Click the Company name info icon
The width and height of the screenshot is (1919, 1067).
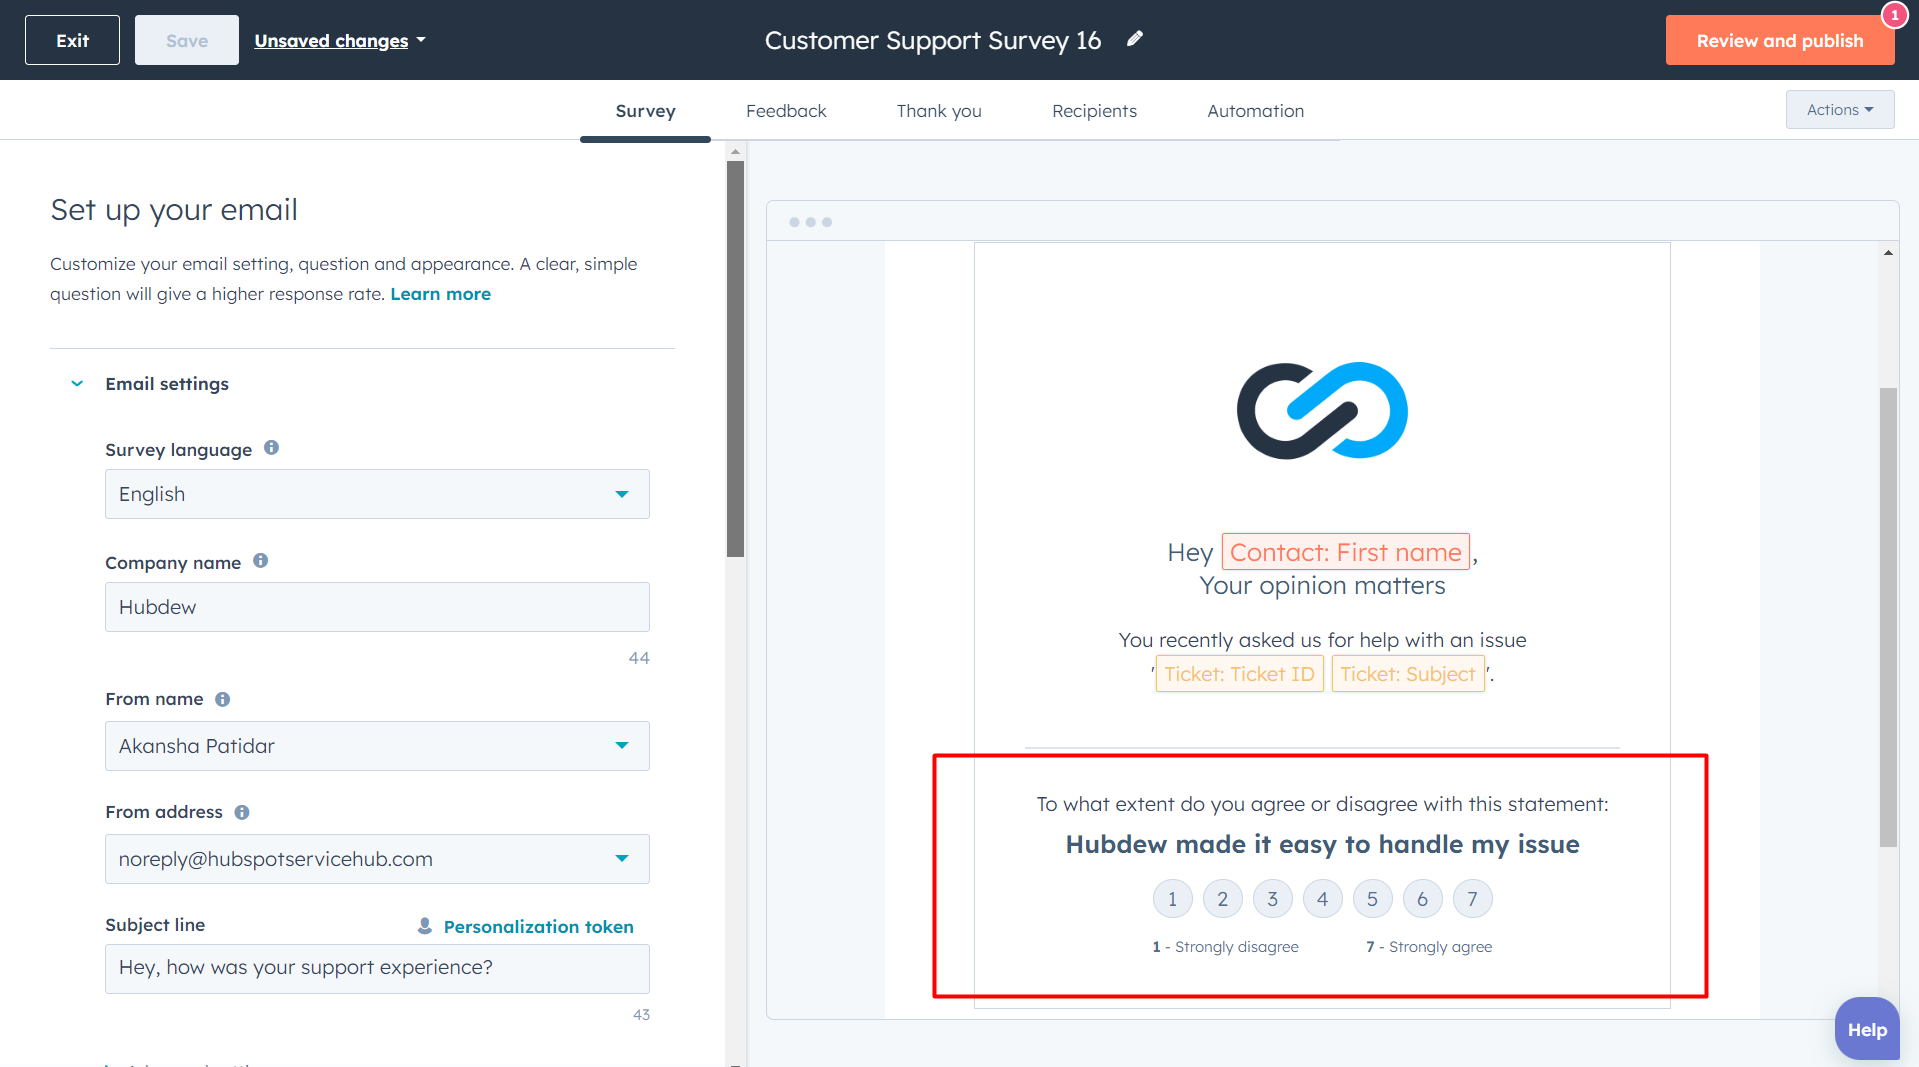click(x=260, y=561)
